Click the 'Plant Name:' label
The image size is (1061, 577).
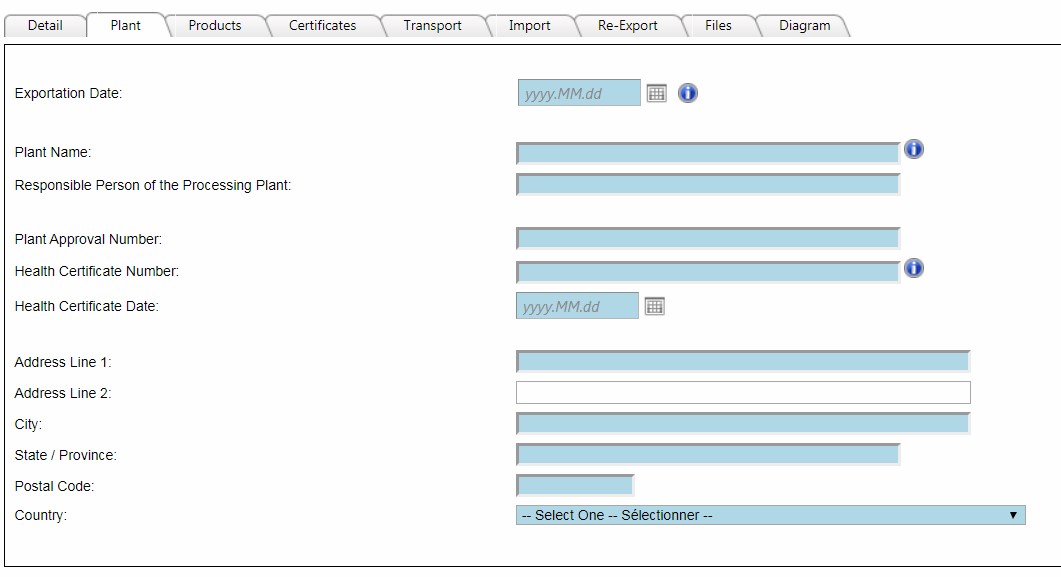53,152
